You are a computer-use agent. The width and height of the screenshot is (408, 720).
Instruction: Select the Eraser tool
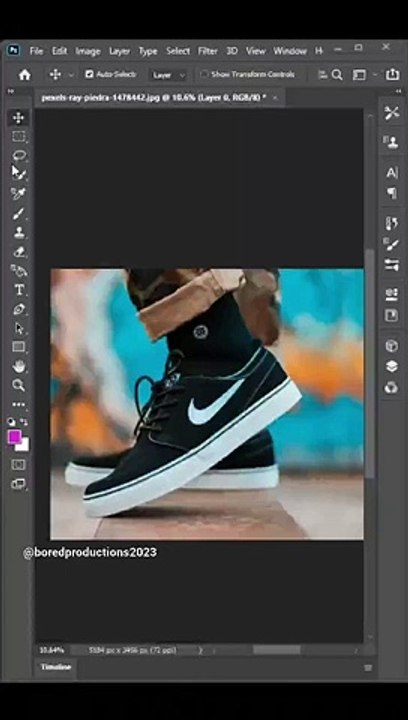click(x=18, y=252)
